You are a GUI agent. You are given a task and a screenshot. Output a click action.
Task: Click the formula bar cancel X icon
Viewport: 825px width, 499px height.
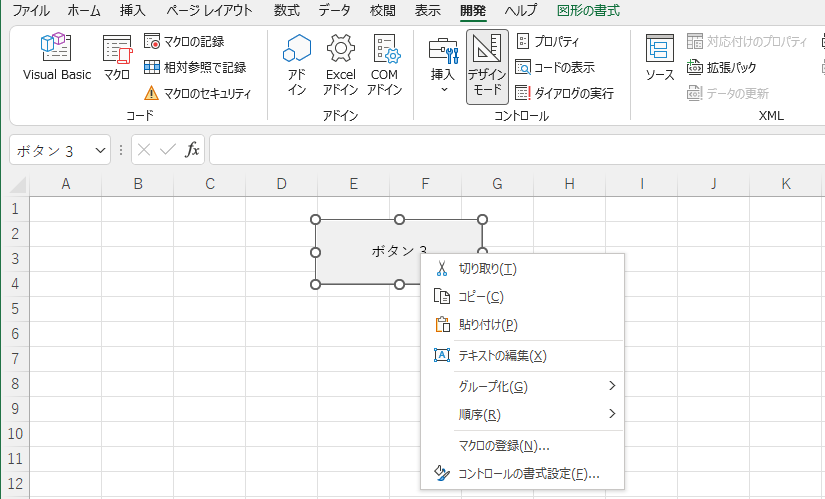144,150
